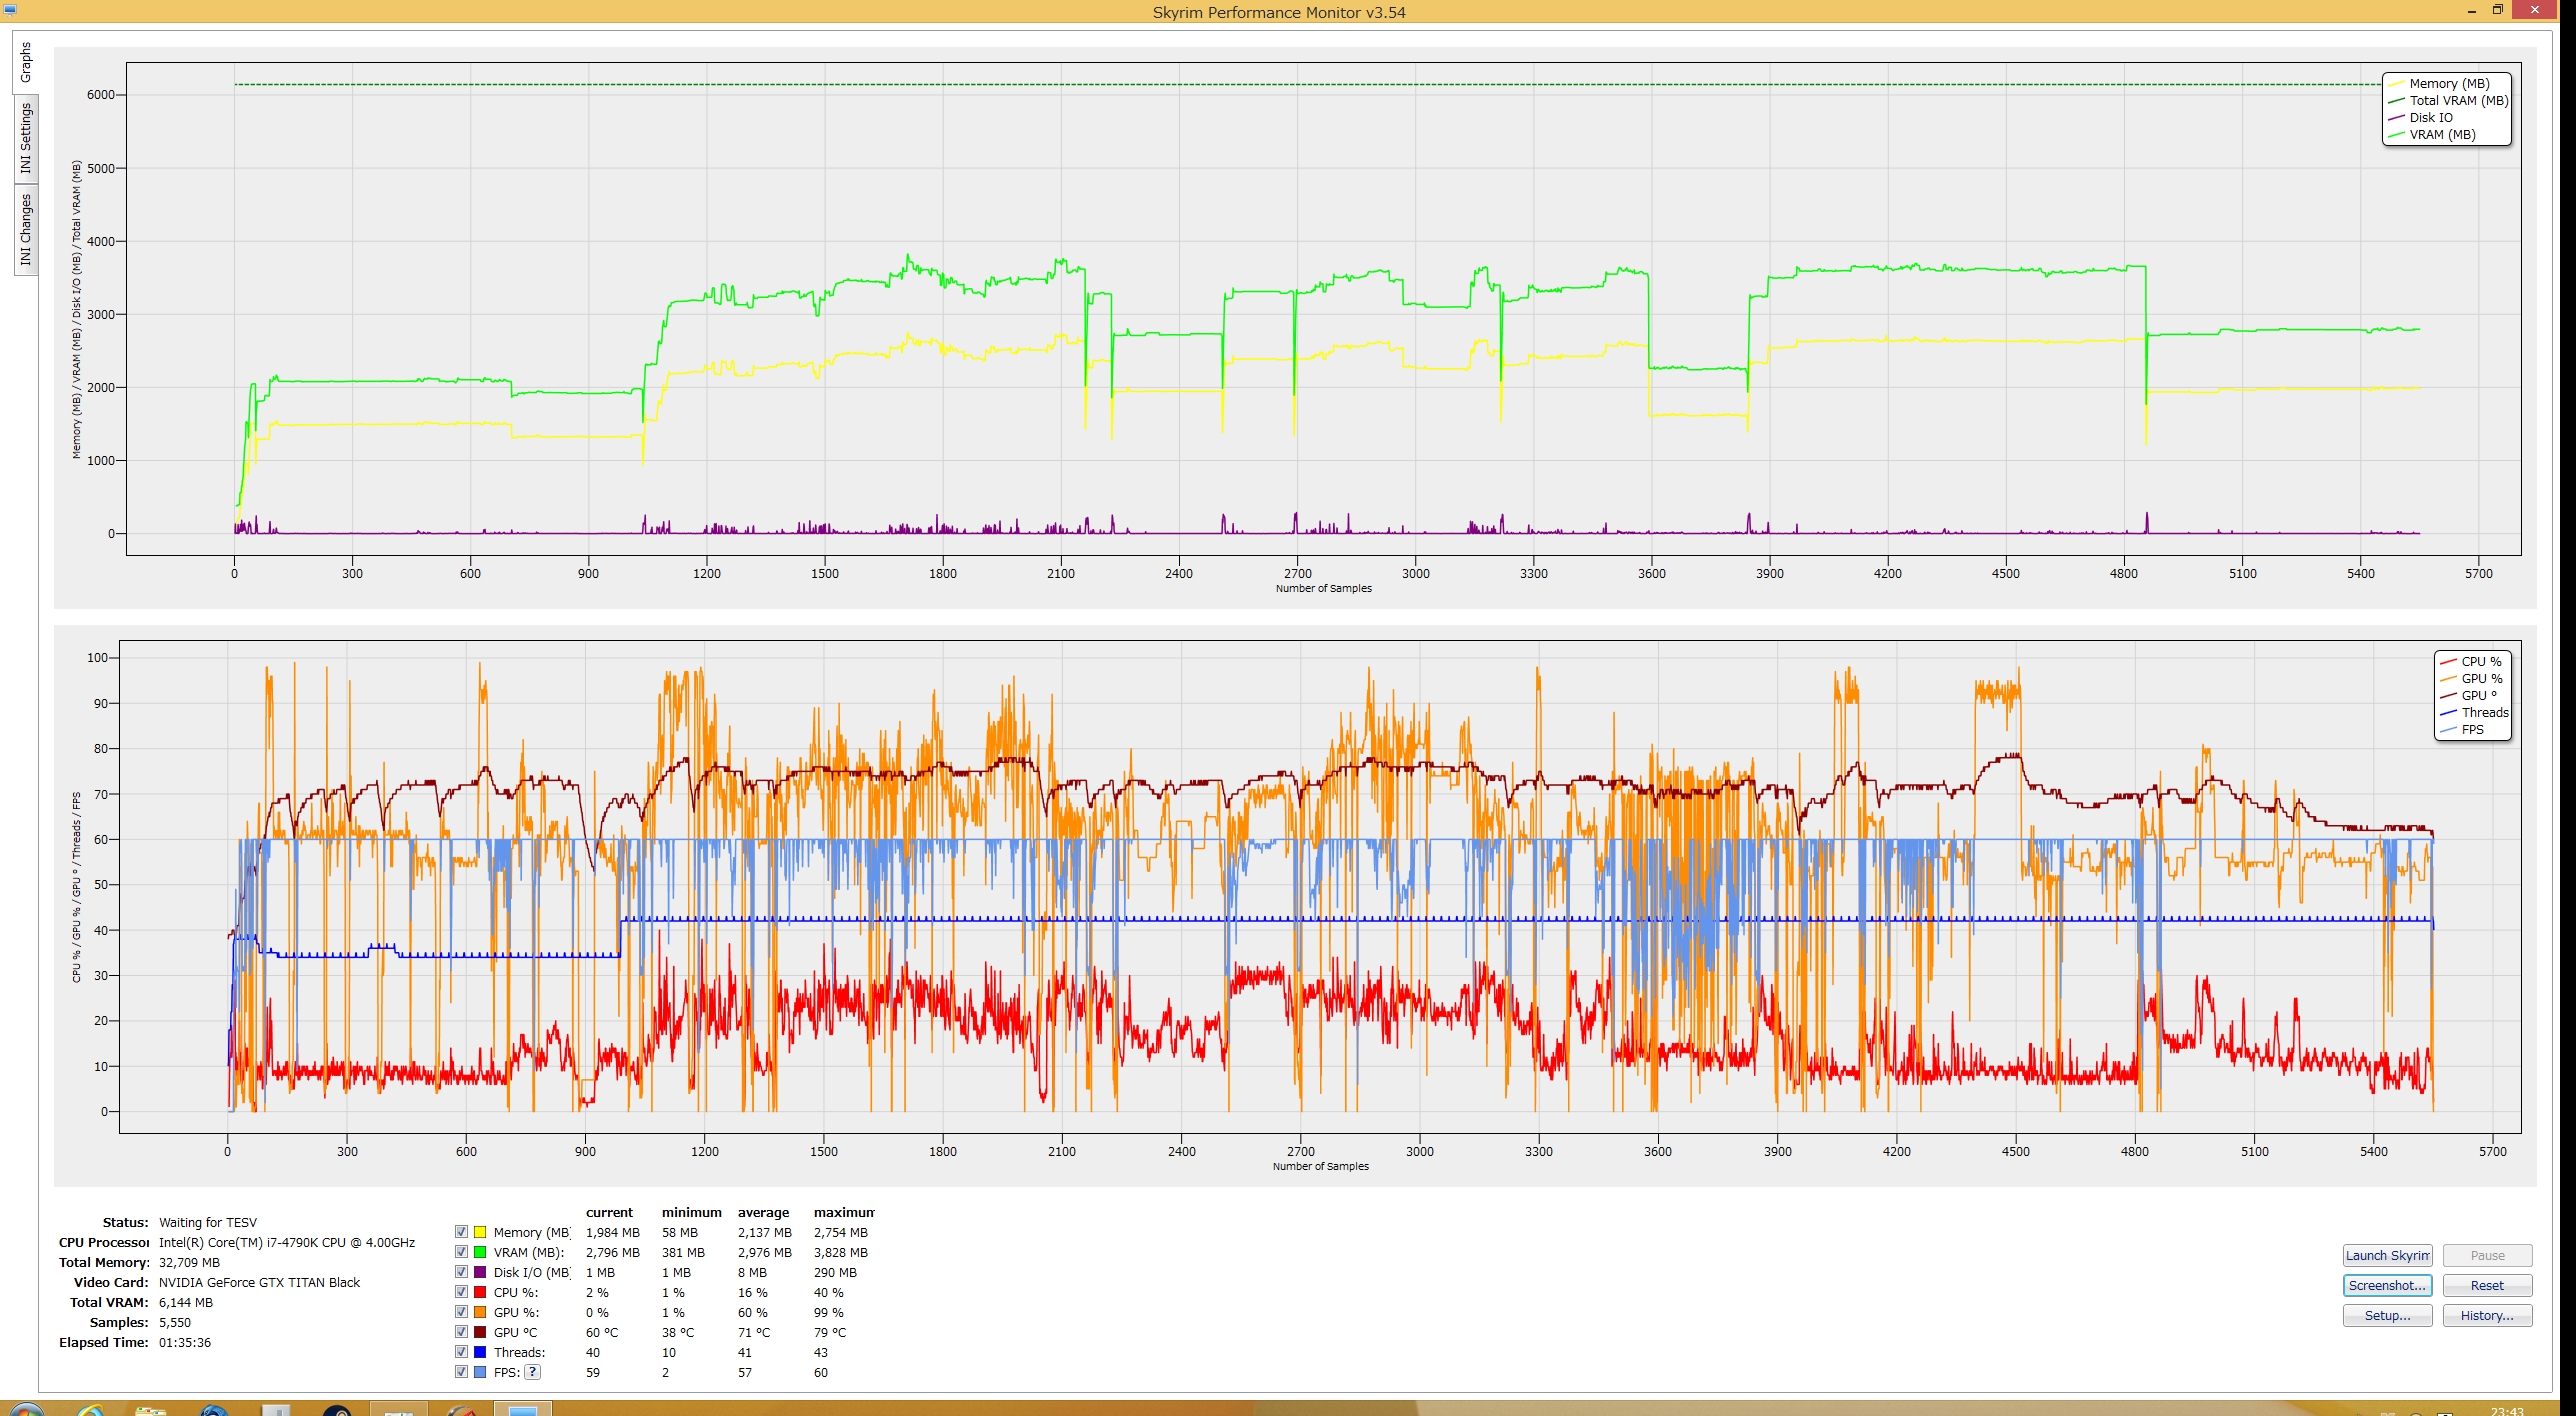Click the '381 MB' minimum VRAM value

tap(683, 1253)
